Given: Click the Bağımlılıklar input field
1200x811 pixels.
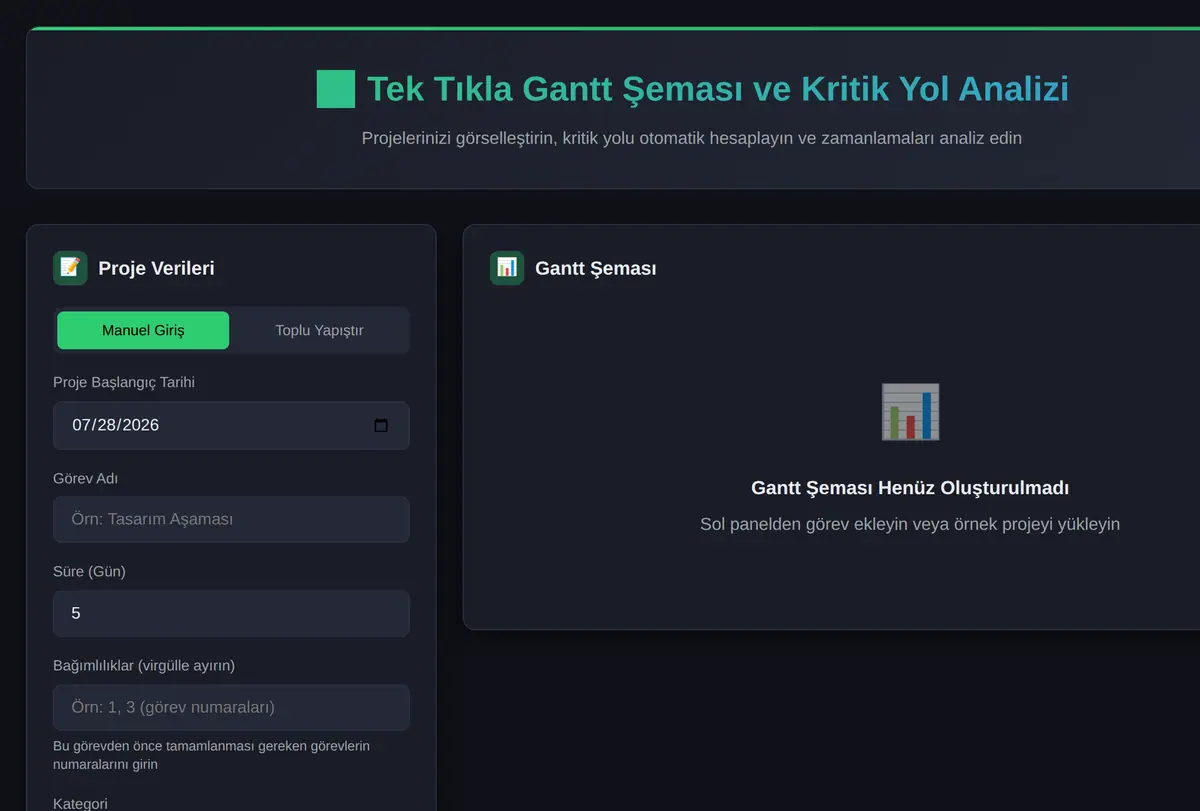Looking at the screenshot, I should click(x=231, y=707).
